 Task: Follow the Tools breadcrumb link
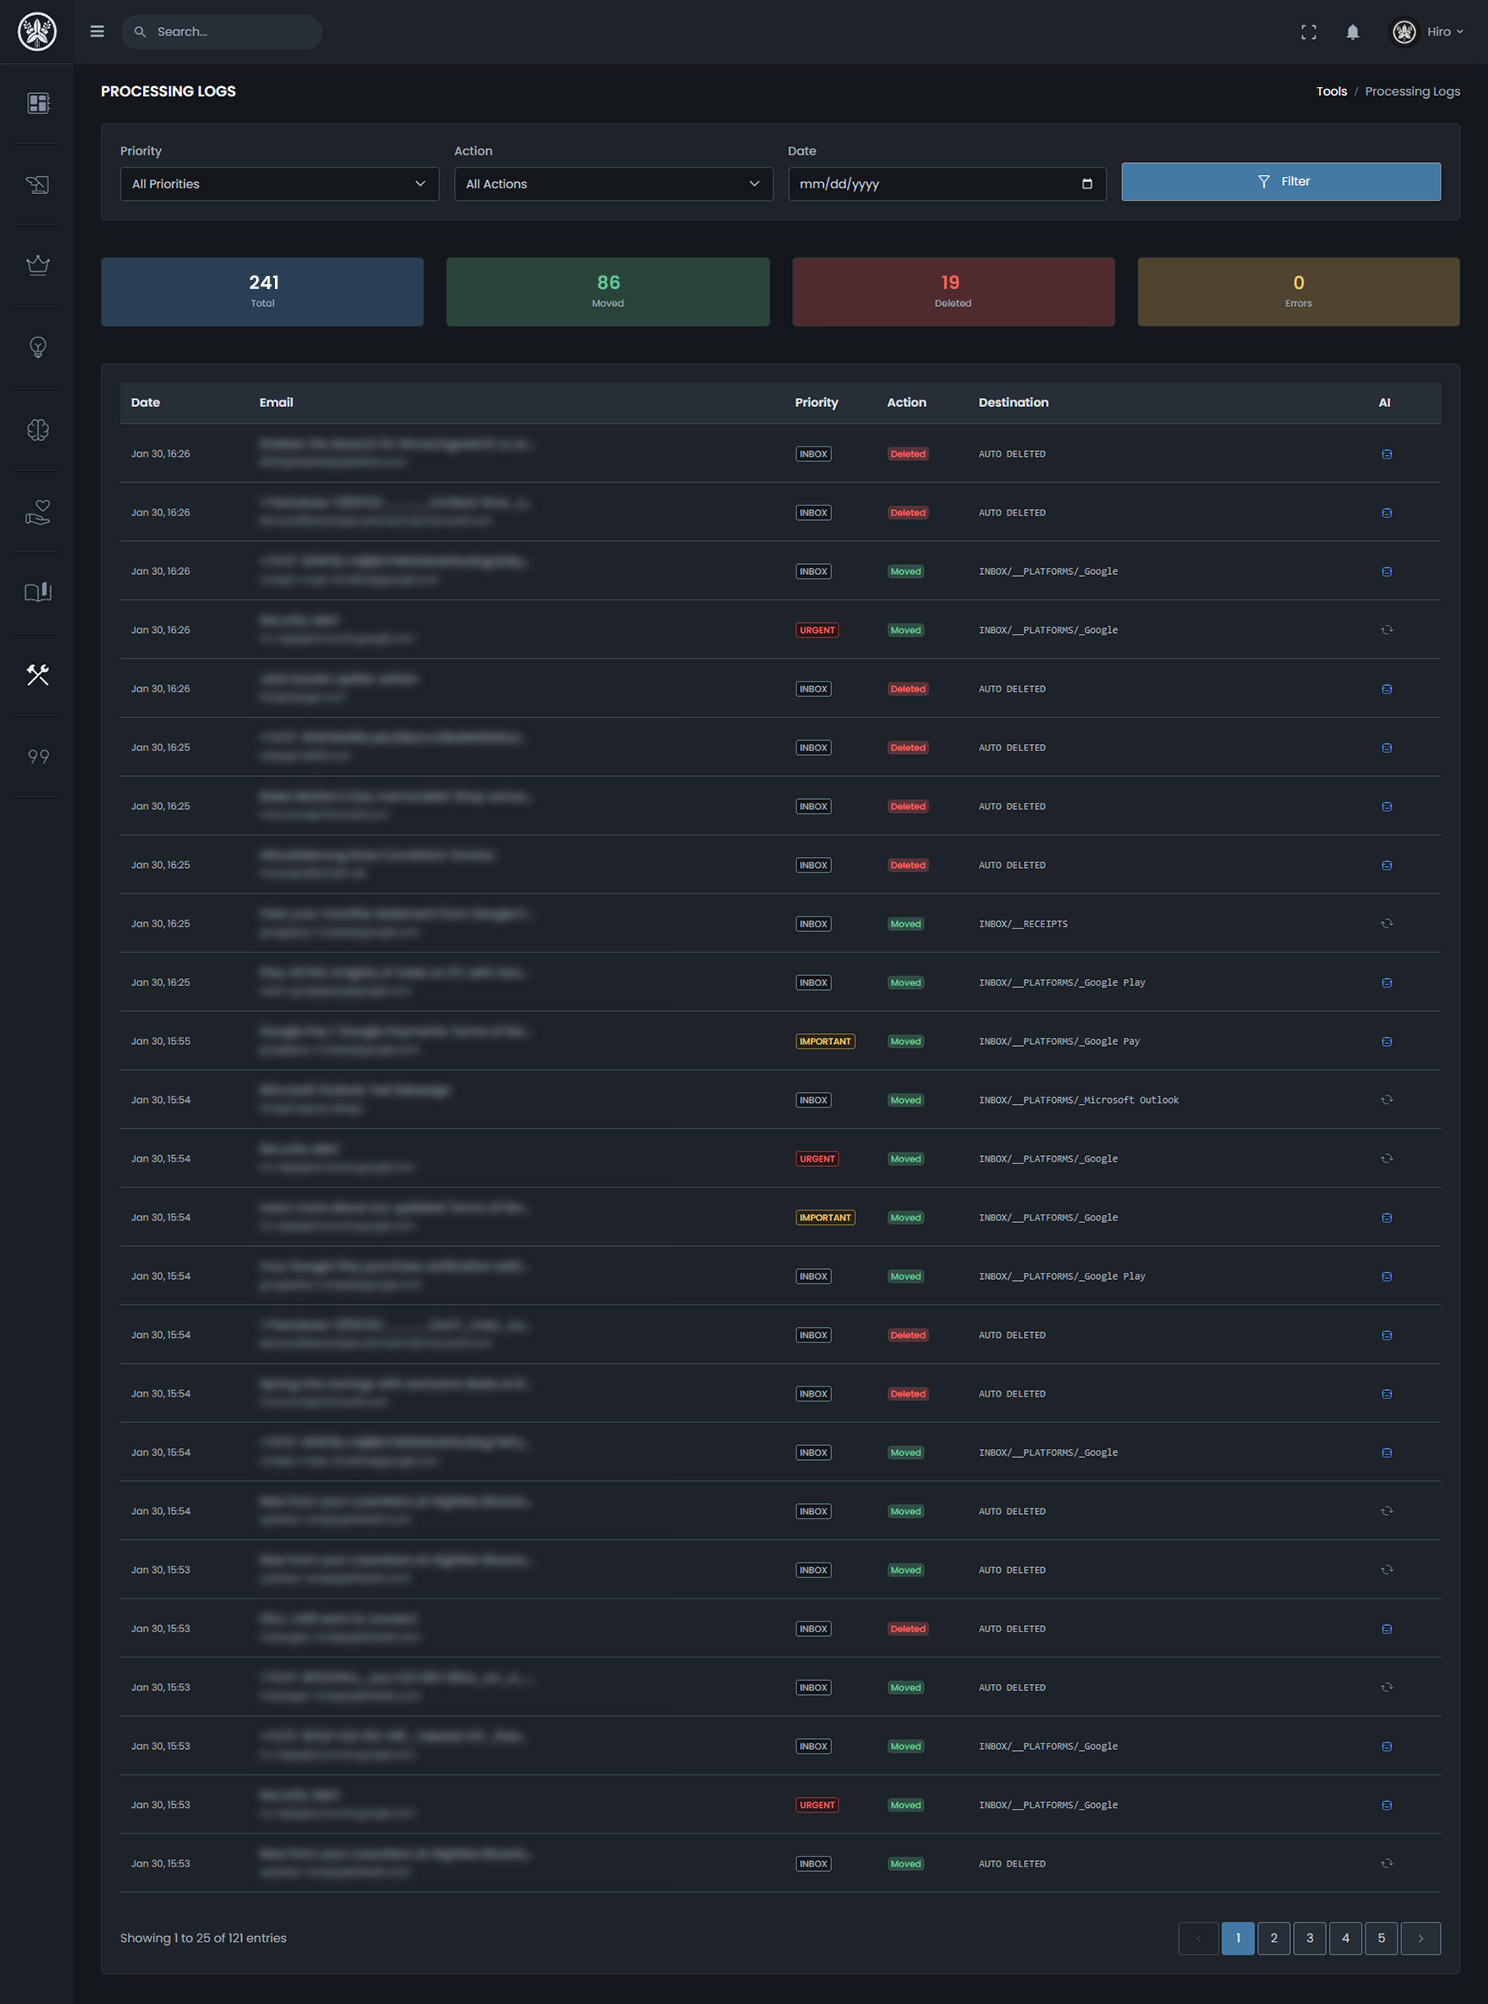(1331, 91)
